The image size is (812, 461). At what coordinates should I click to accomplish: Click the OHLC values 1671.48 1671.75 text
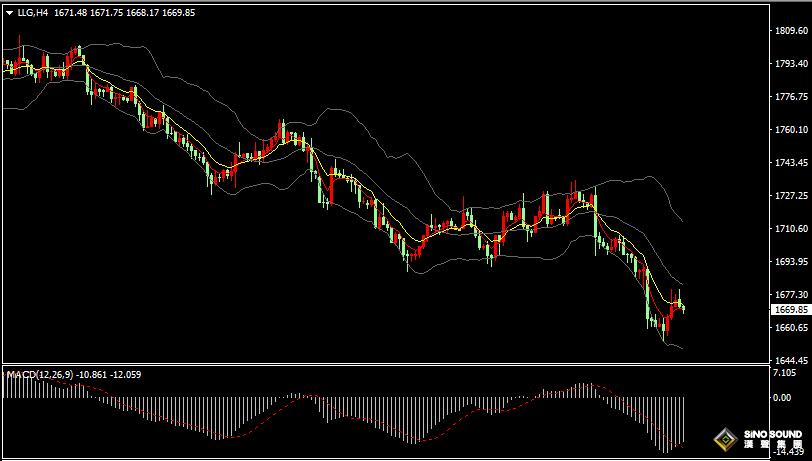tap(89, 13)
